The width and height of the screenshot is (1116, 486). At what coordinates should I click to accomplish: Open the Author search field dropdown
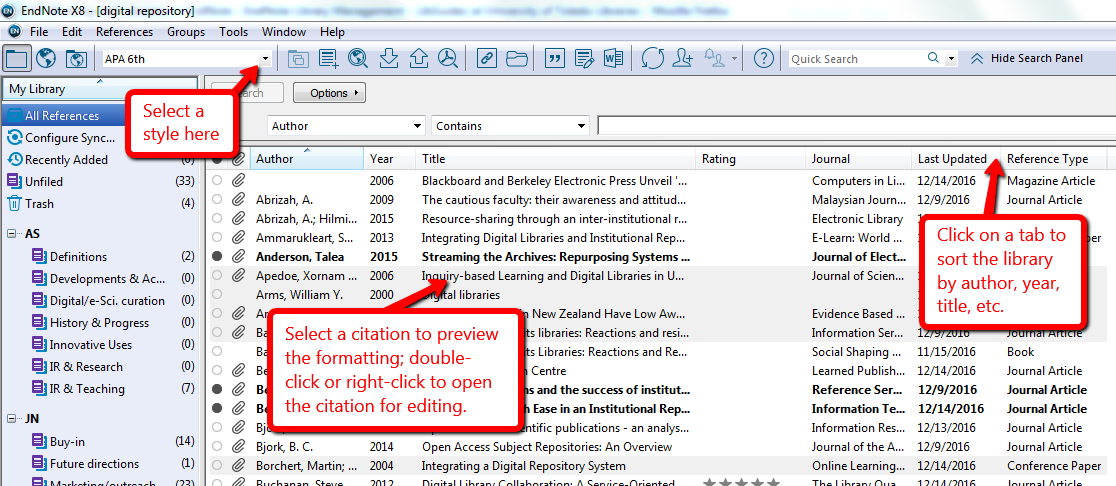418,126
